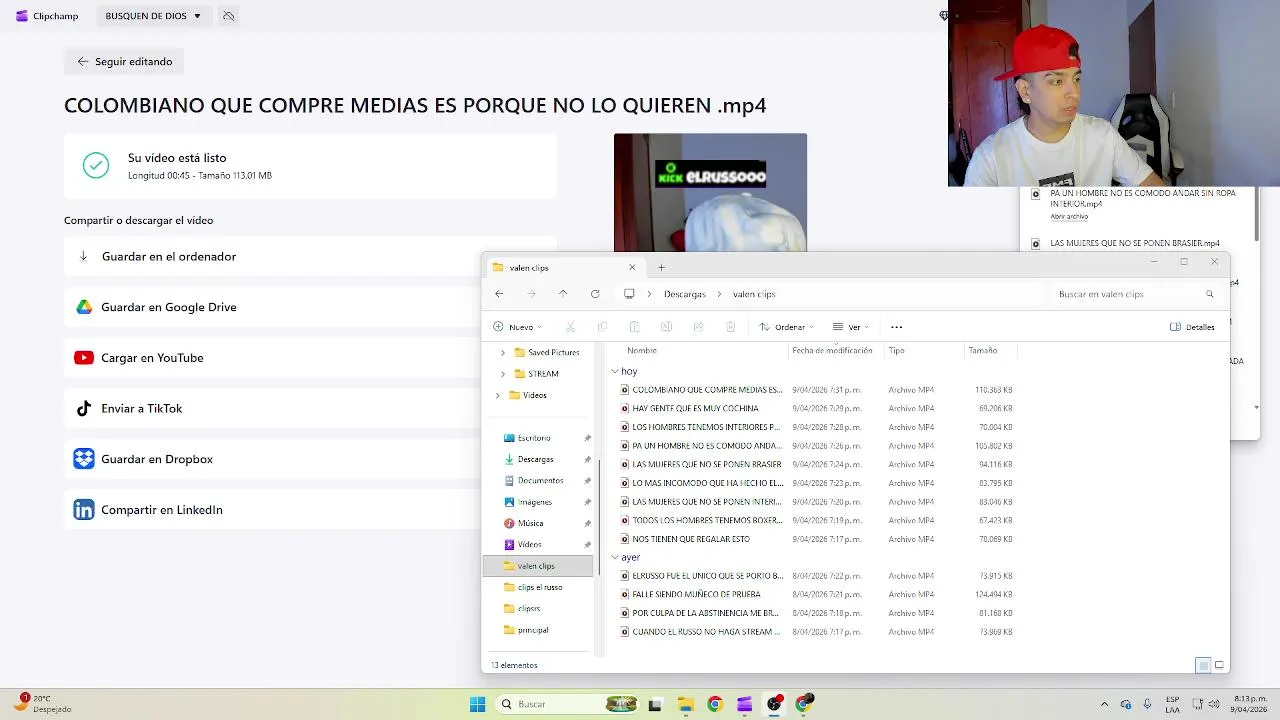Collapse the ayer group
The image size is (1280, 720).
[x=615, y=557]
